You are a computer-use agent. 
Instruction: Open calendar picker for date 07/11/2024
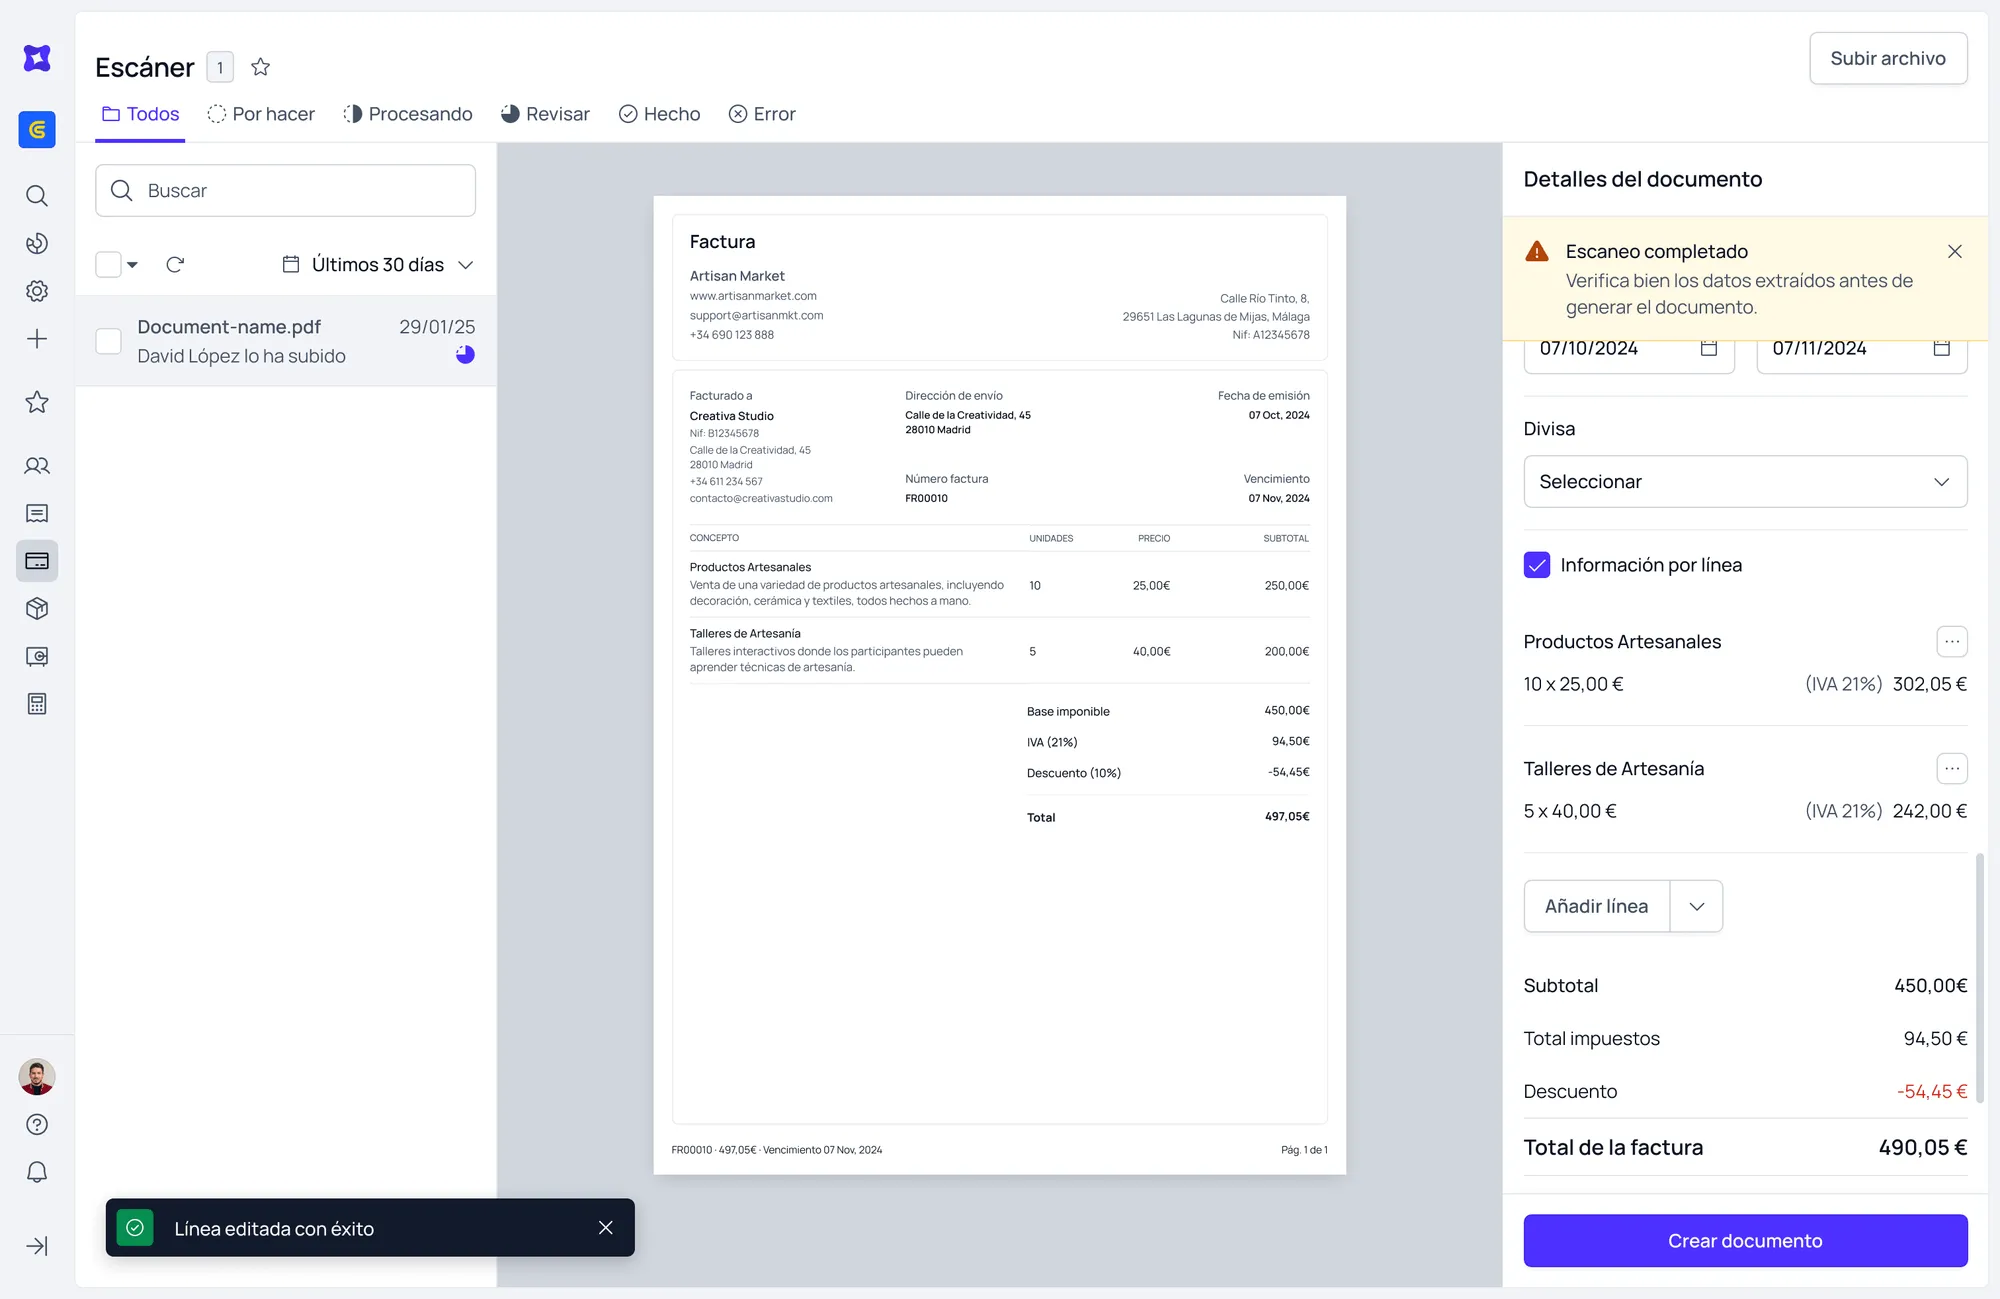(x=1942, y=348)
